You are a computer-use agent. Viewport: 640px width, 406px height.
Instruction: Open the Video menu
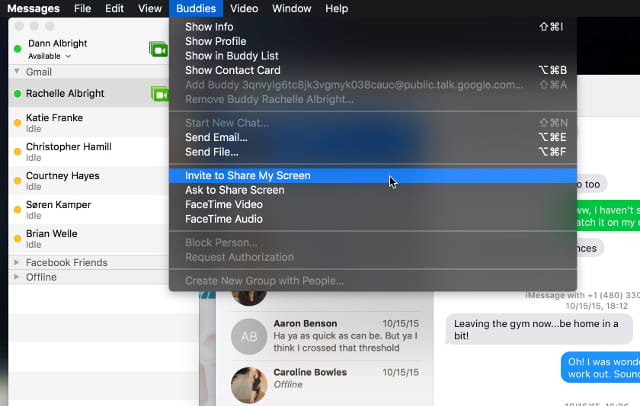(244, 8)
